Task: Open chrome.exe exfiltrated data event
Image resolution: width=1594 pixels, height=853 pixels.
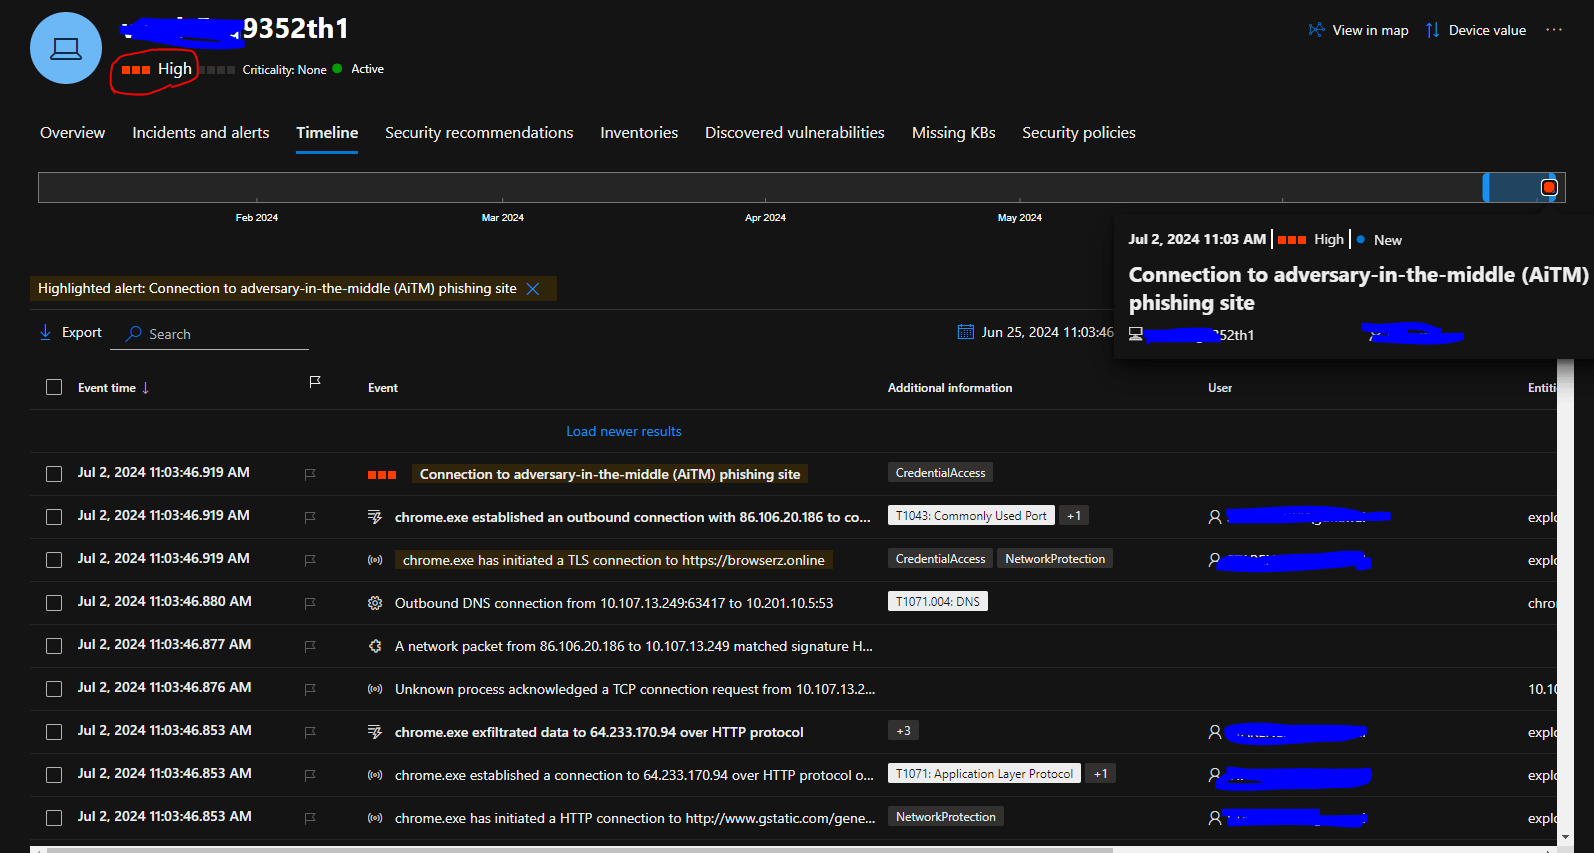Action: click(599, 733)
